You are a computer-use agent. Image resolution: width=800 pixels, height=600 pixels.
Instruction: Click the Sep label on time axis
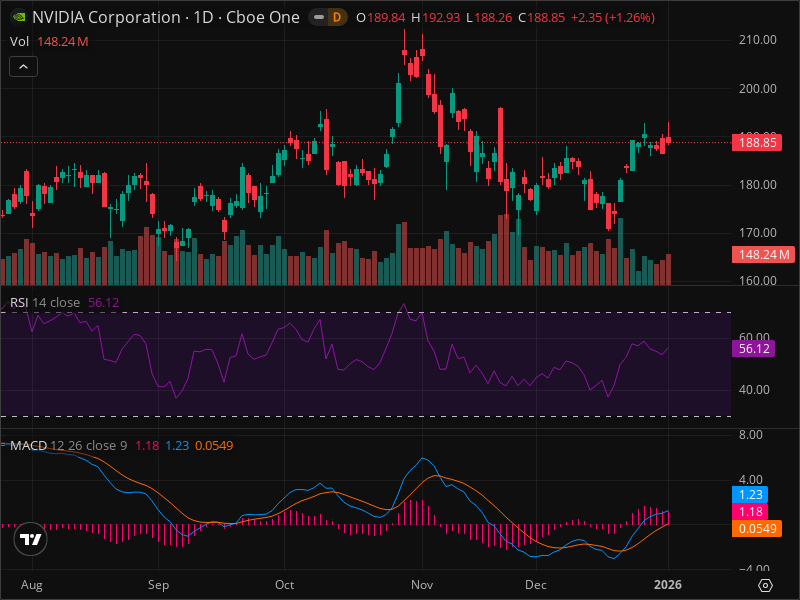tap(158, 585)
